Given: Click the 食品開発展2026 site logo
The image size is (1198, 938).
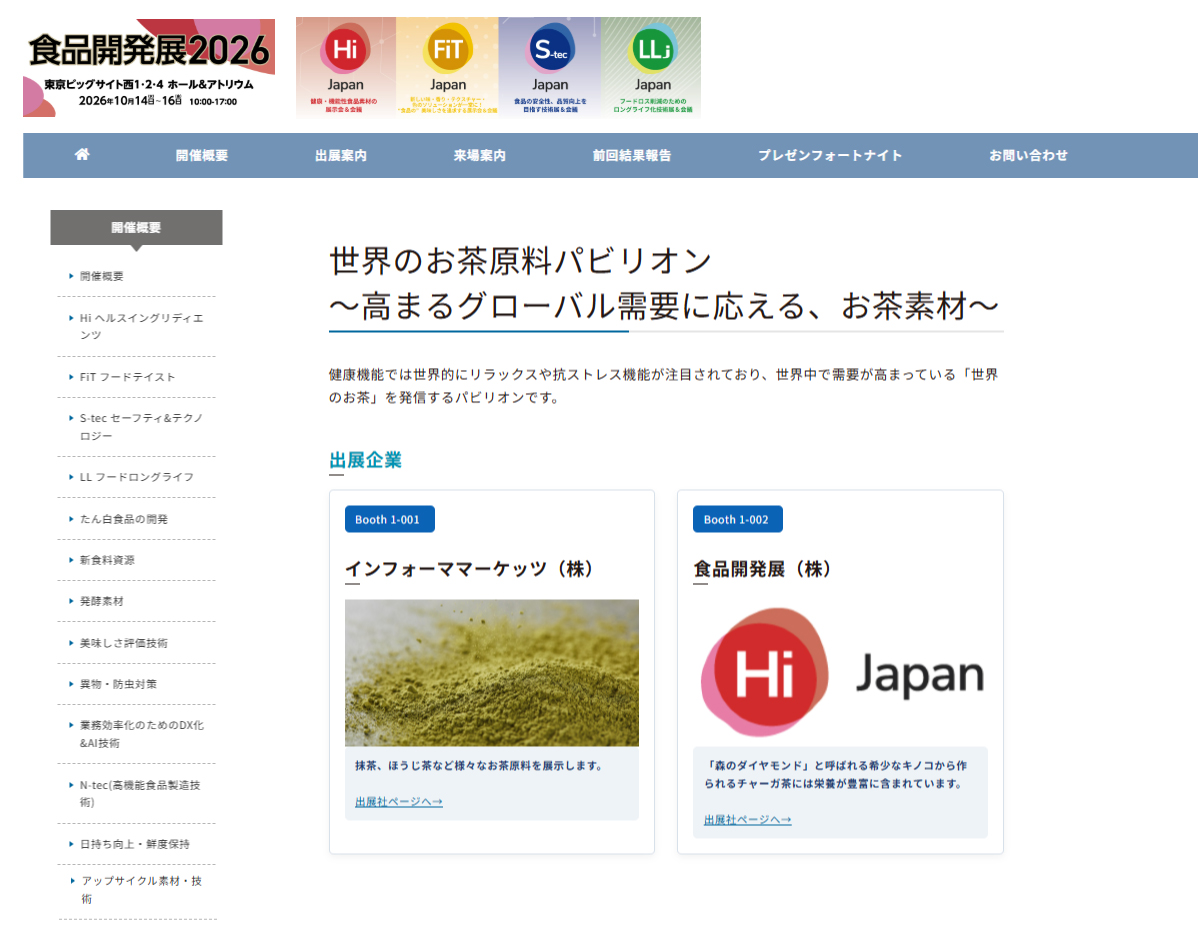Looking at the screenshot, I should click(149, 67).
